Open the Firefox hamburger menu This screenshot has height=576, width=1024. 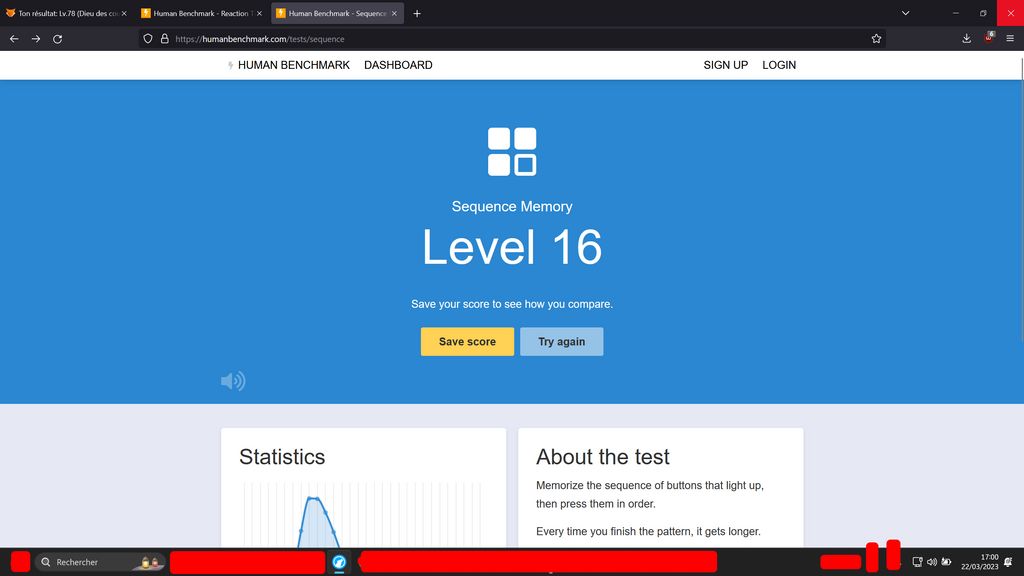1010,39
